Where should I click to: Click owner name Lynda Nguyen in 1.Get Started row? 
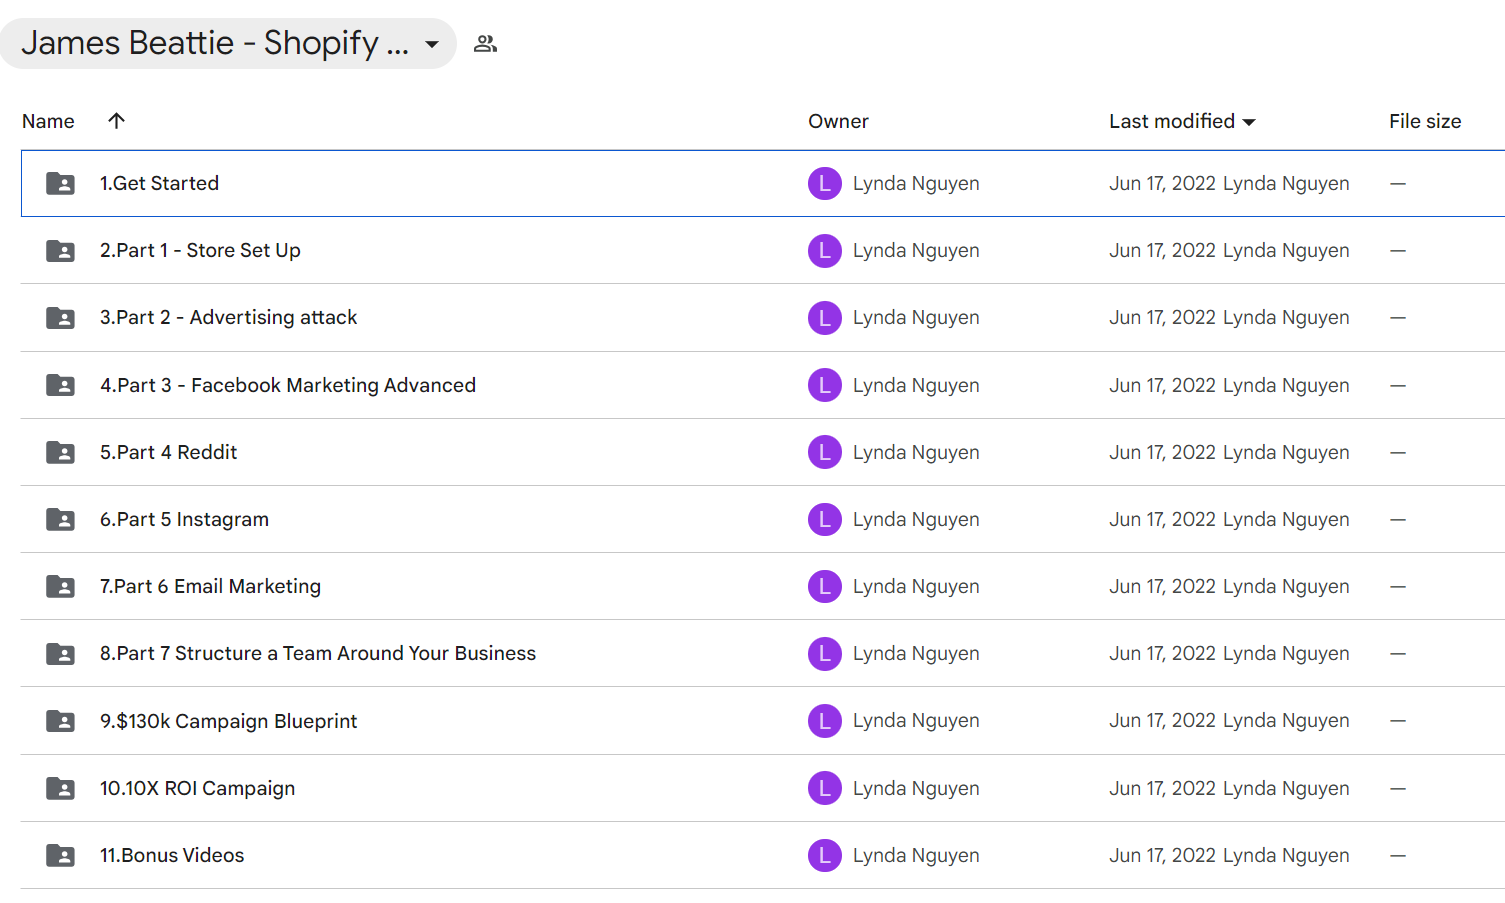click(x=916, y=183)
